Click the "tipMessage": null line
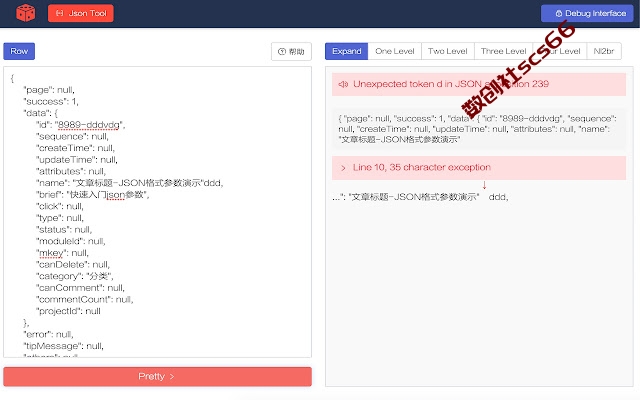 [x=64, y=346]
